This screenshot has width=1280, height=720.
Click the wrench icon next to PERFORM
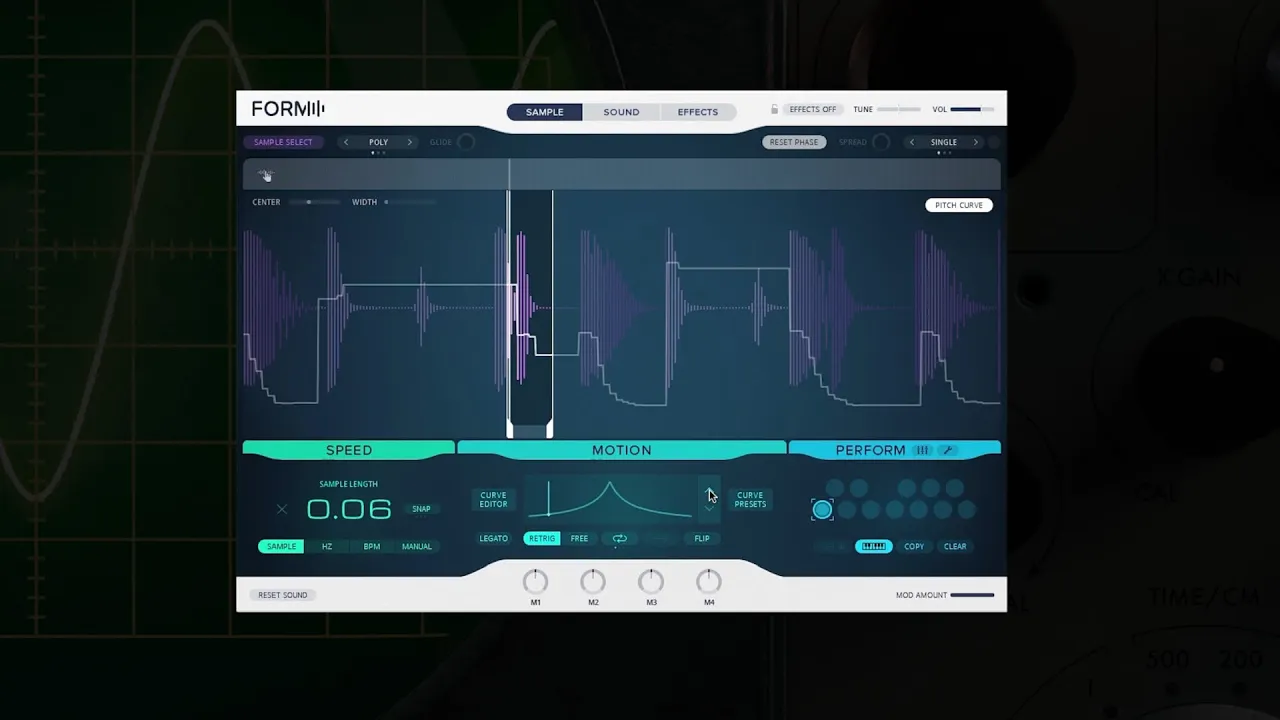pyautogui.click(x=948, y=450)
